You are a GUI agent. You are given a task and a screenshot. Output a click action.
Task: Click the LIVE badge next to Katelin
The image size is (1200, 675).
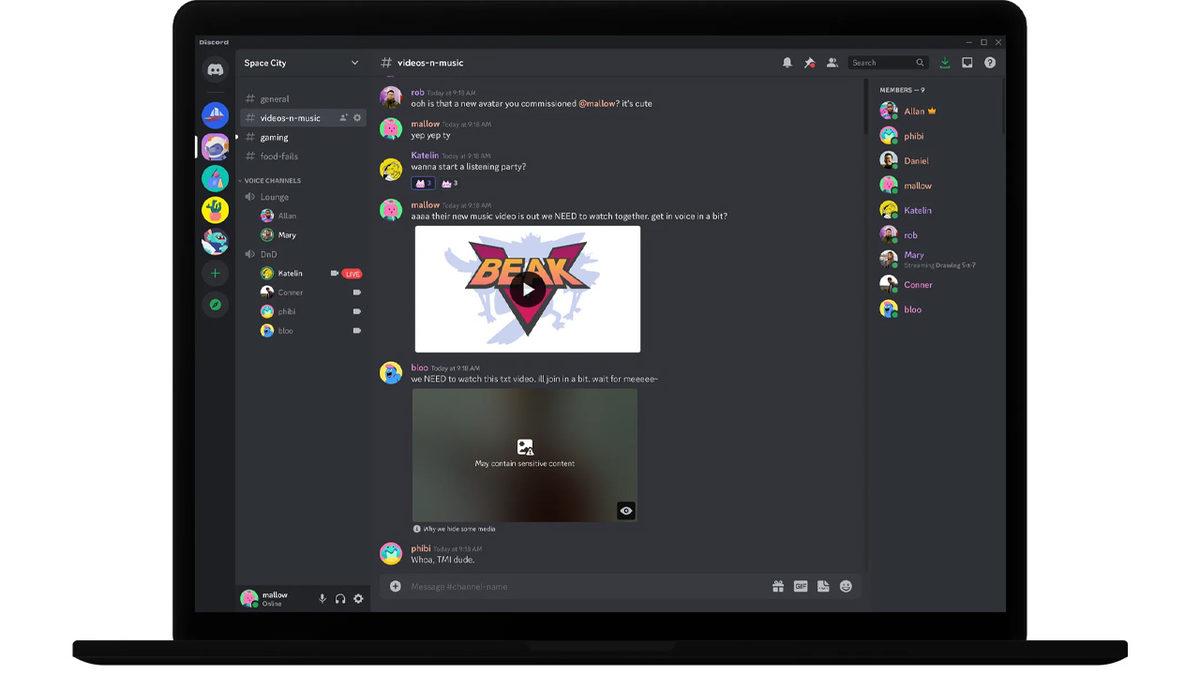(352, 272)
